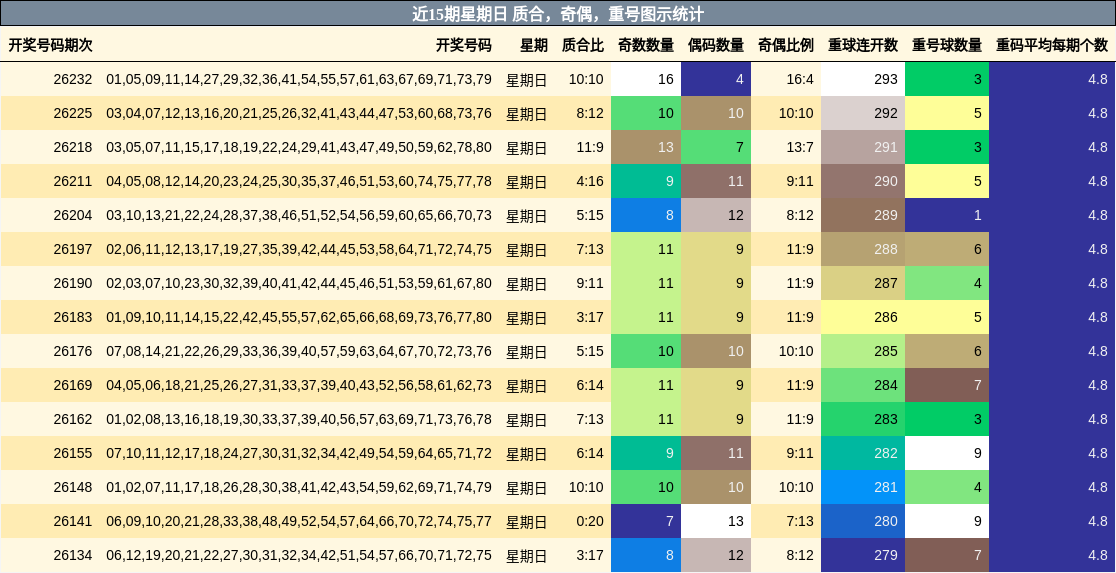
Task: Click the brown odd count 13 cell
Action: click(x=646, y=147)
